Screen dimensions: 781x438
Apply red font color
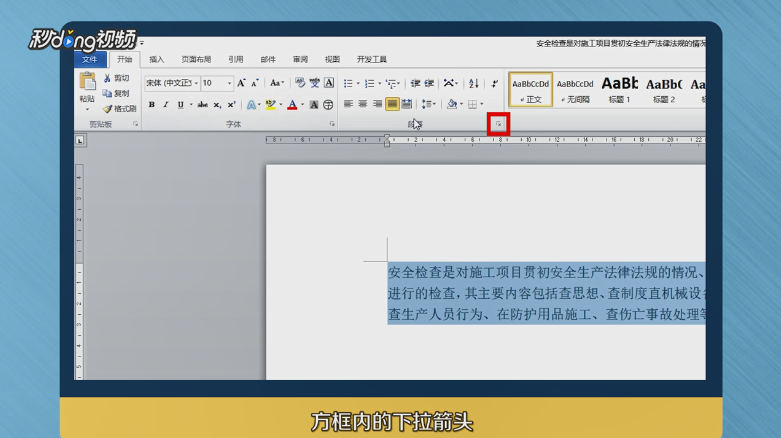[292, 105]
